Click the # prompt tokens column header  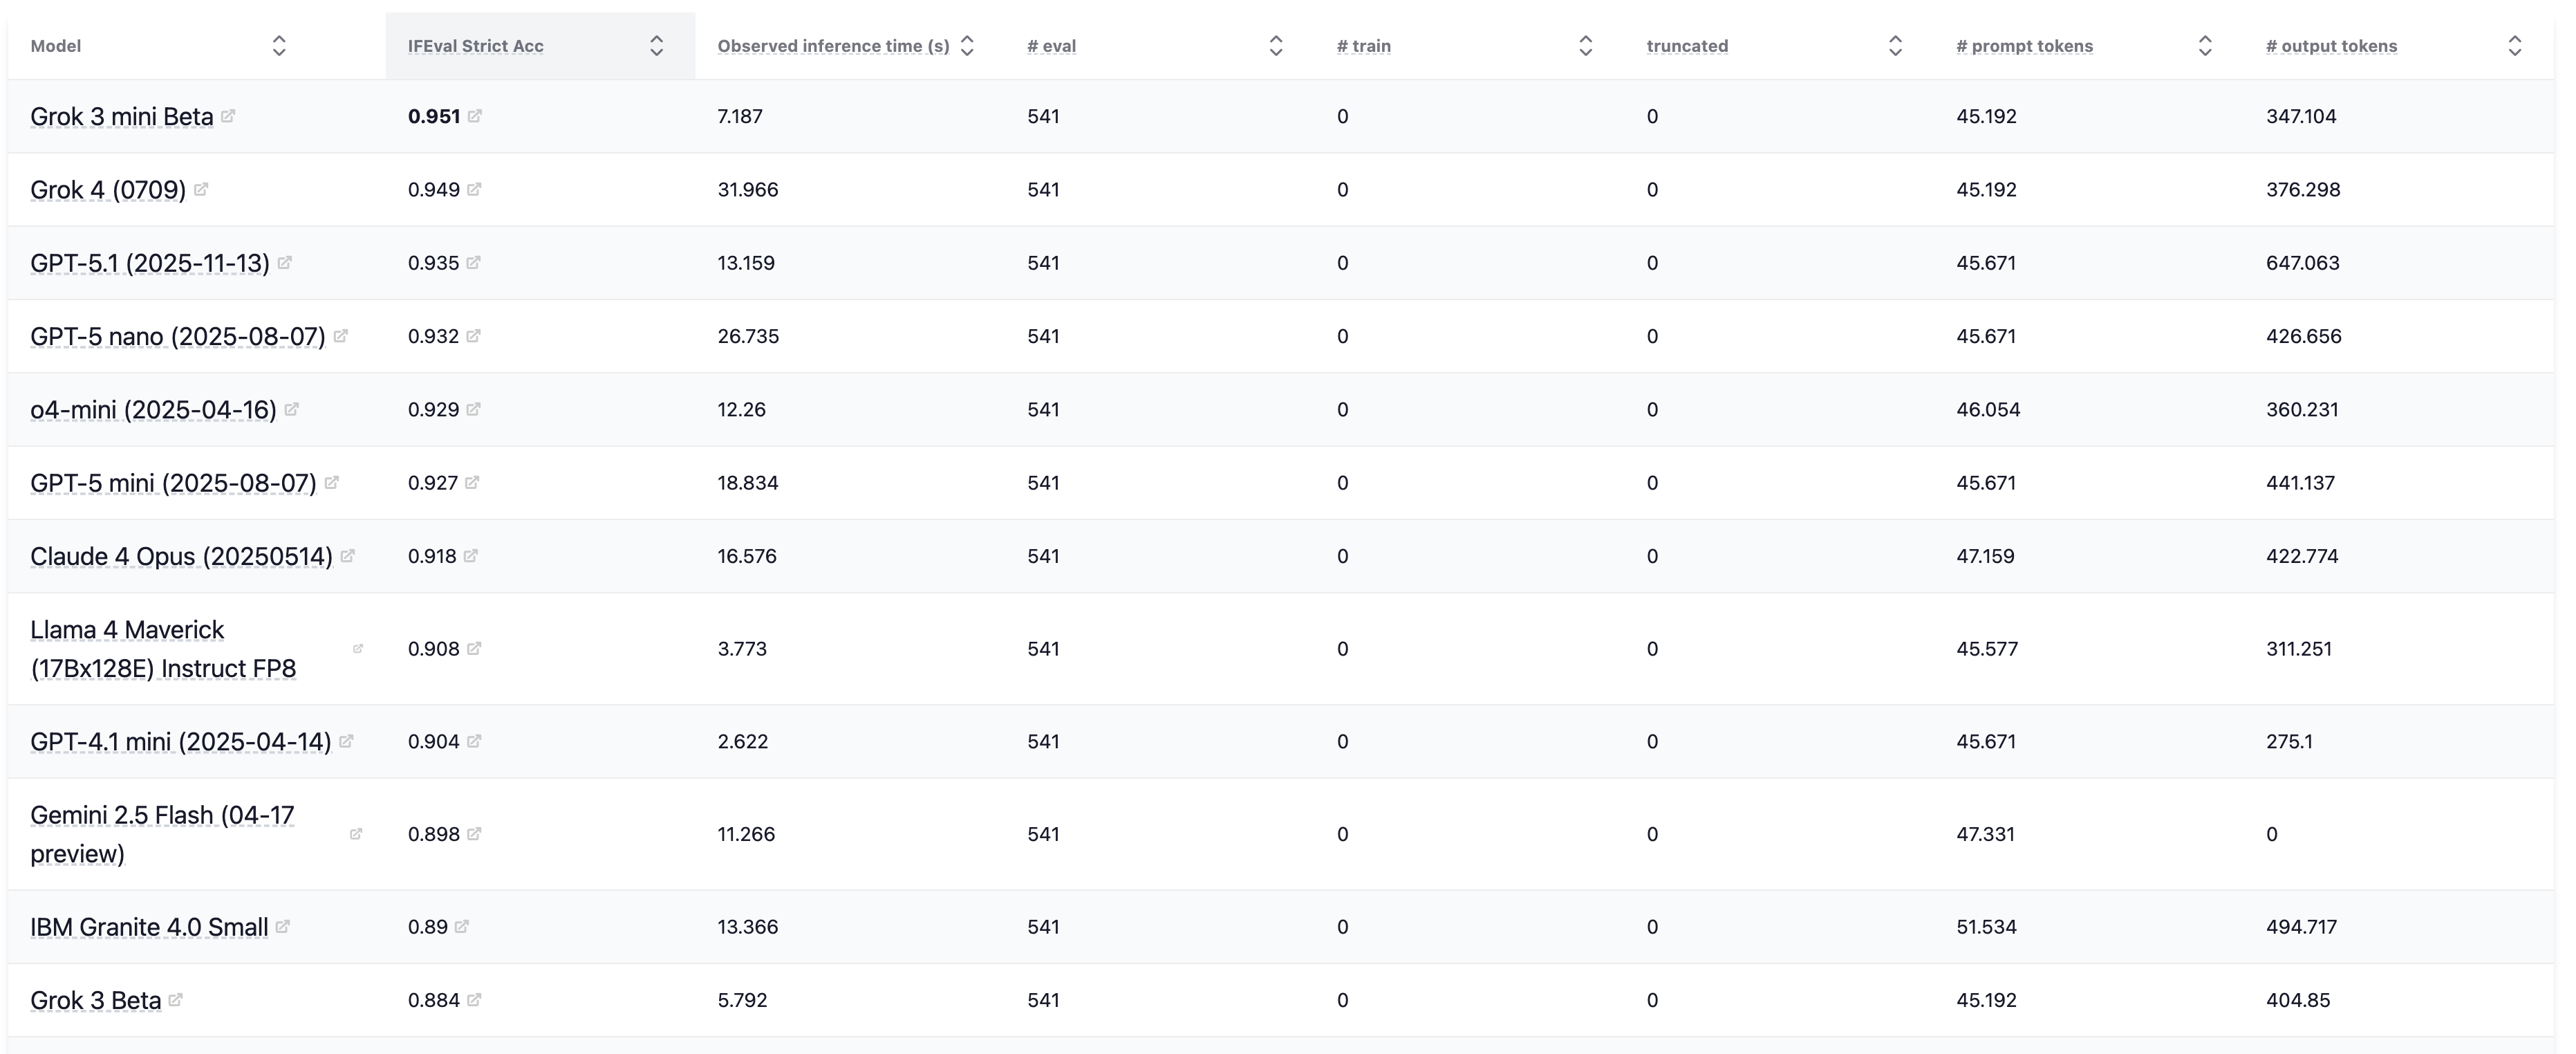(2024, 46)
